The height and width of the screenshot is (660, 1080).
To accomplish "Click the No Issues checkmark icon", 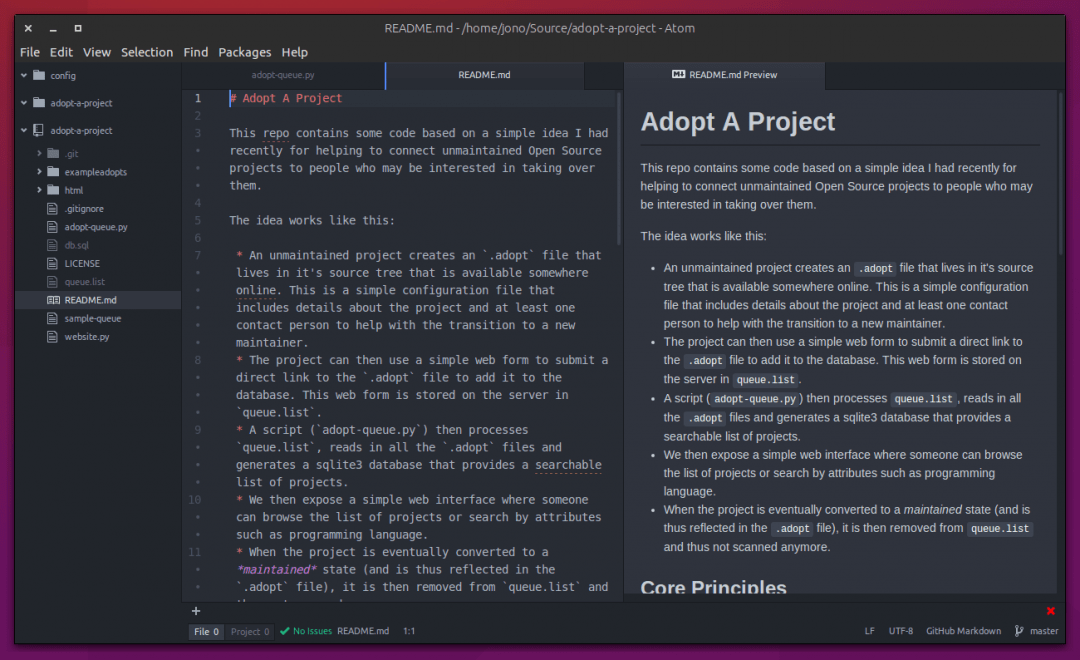I will [284, 631].
